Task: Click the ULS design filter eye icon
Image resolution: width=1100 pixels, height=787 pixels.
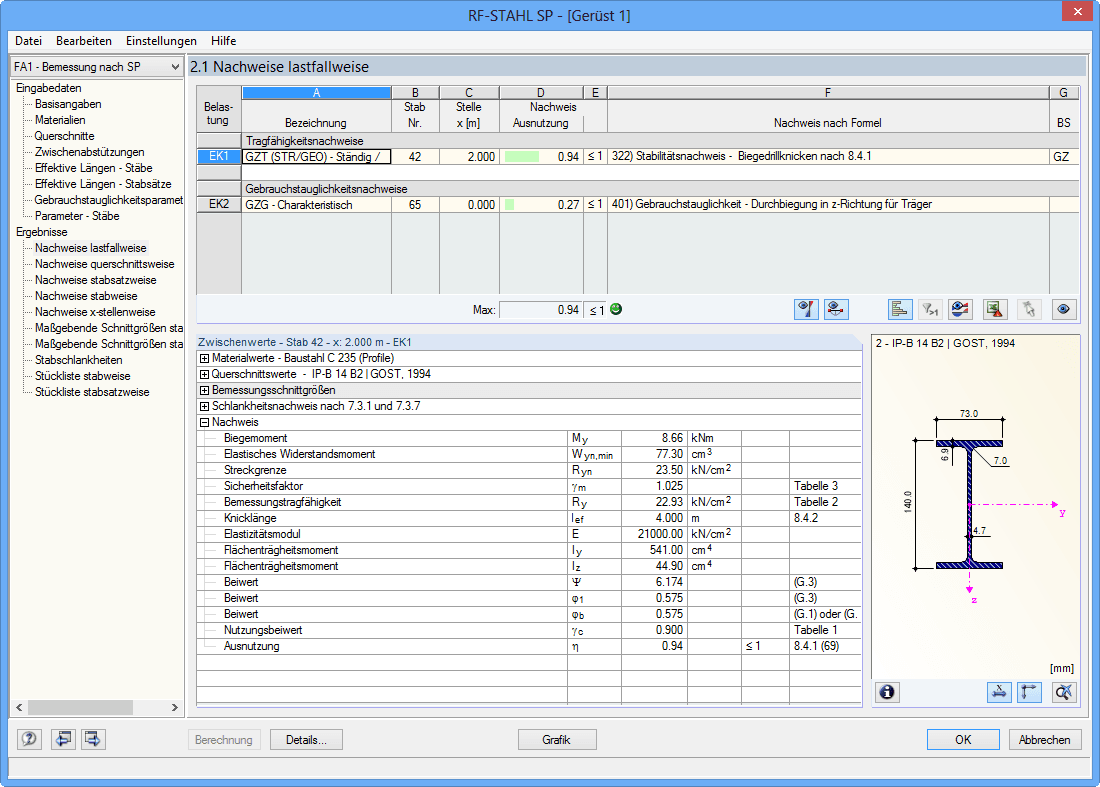Action: 806,309
